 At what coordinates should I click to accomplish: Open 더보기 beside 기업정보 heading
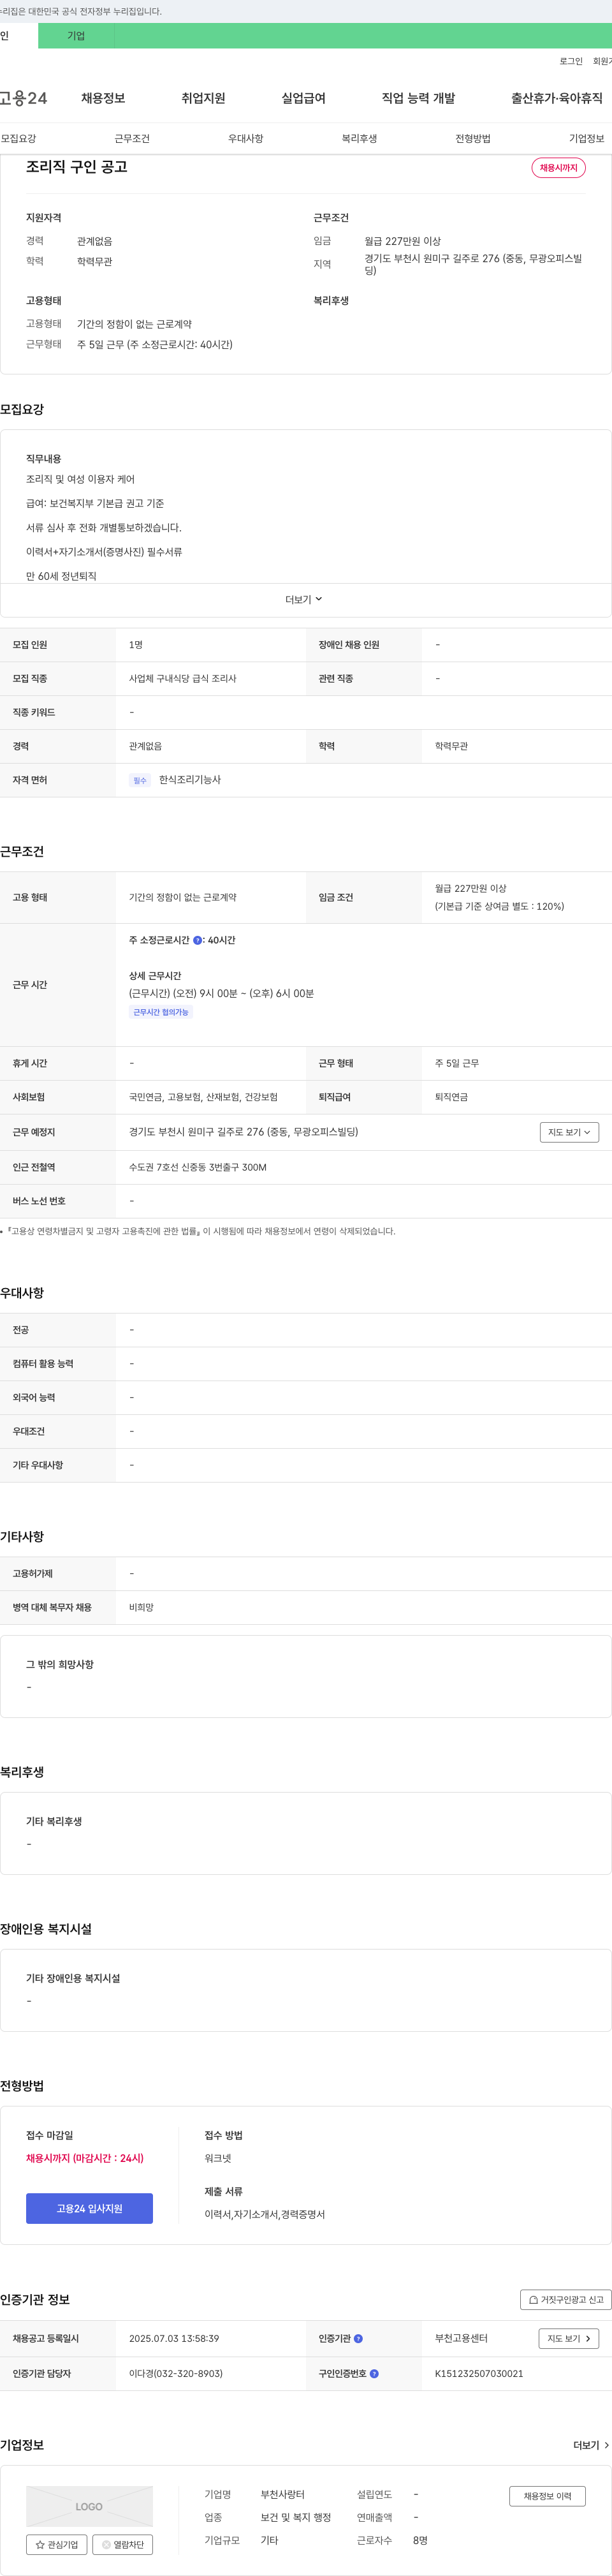click(x=590, y=2445)
